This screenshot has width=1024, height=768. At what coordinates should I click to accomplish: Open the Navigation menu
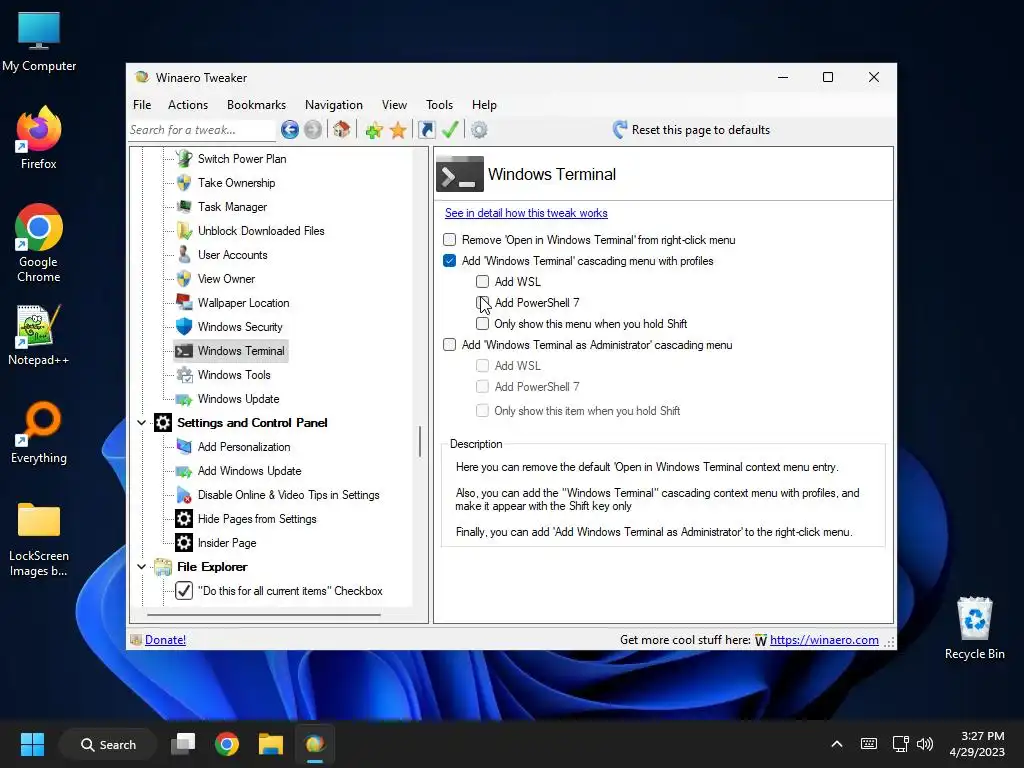pyautogui.click(x=334, y=104)
